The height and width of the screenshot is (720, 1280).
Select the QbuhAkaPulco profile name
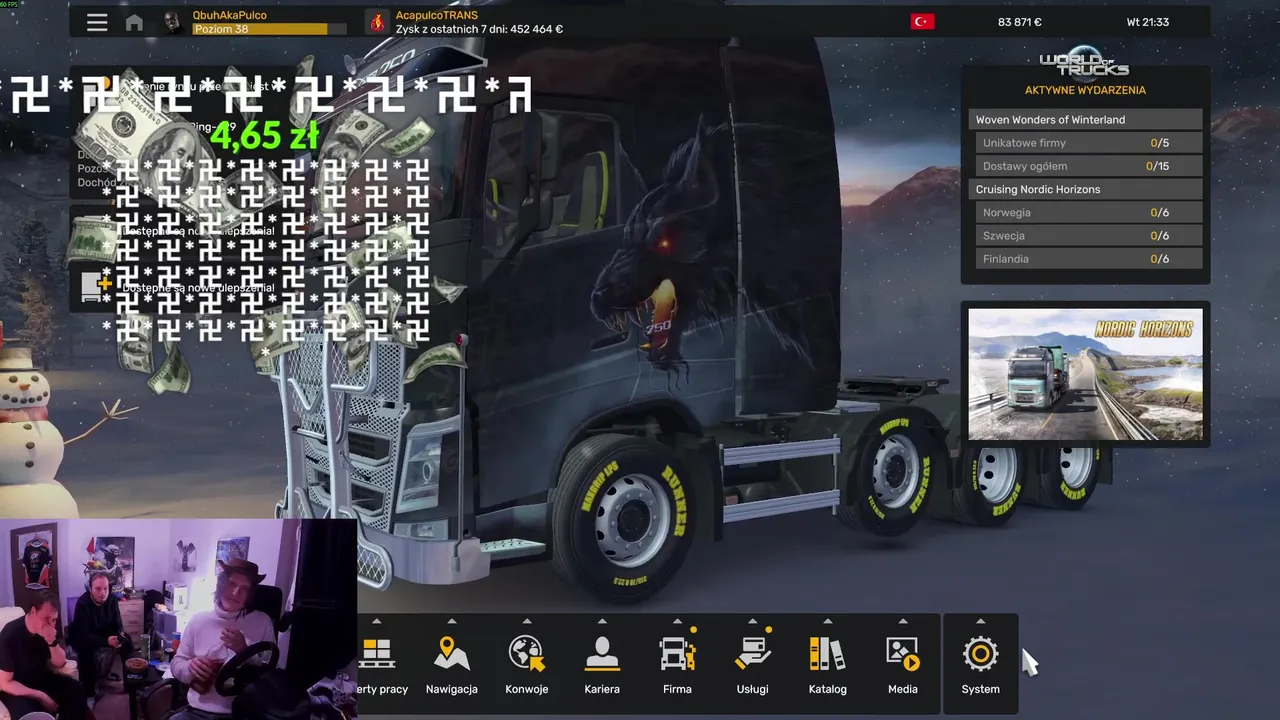229,15
